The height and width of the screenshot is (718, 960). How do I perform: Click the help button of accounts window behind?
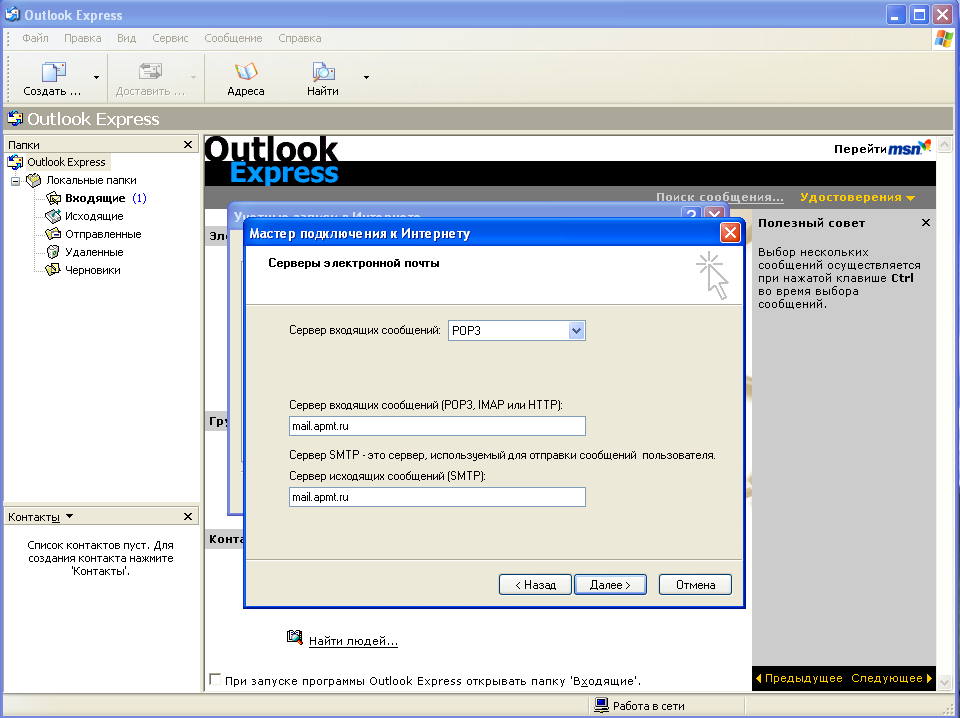tap(691, 213)
